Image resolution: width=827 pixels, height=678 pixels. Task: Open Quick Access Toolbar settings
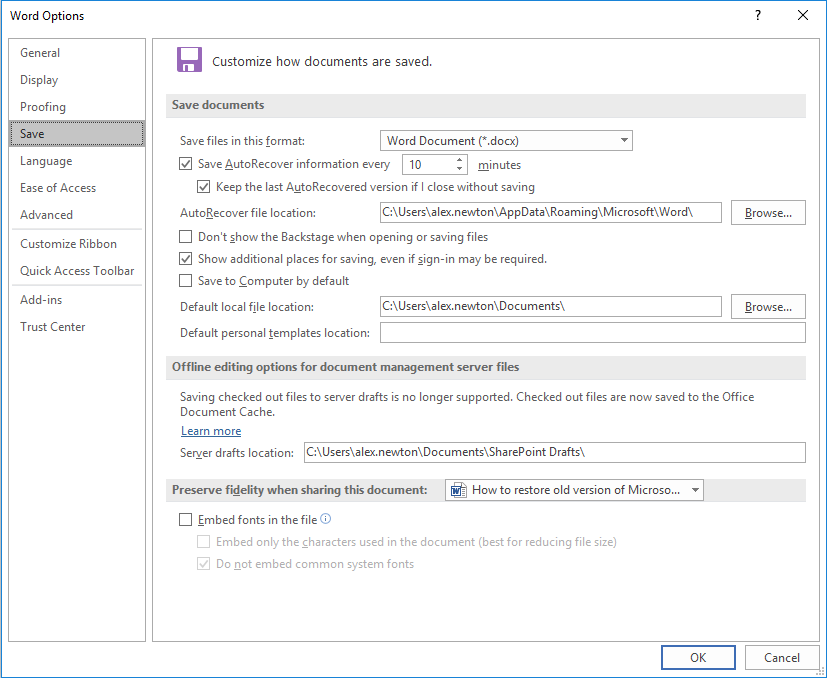point(77,271)
